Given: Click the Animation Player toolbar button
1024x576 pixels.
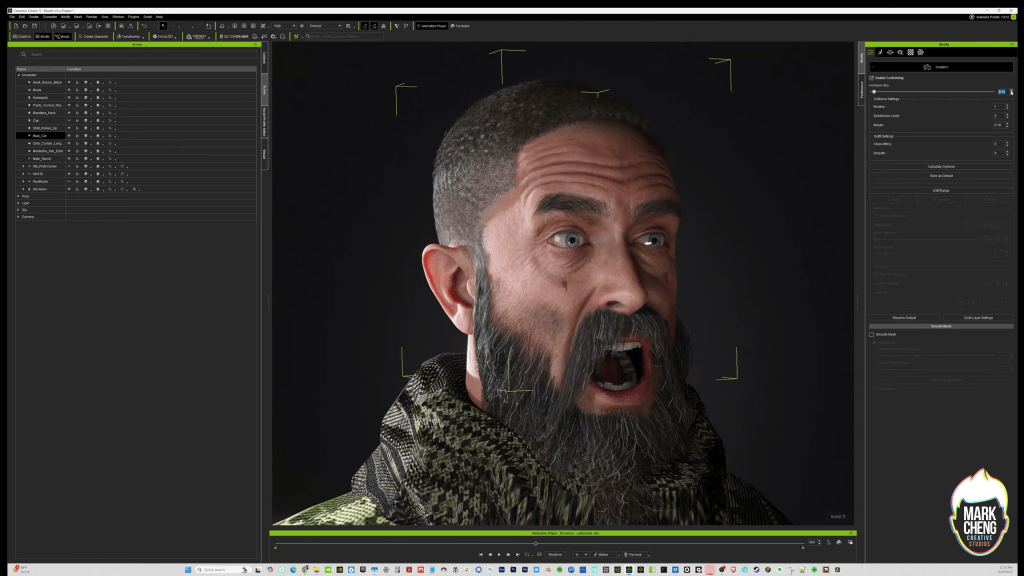Looking at the screenshot, I should point(432,26).
